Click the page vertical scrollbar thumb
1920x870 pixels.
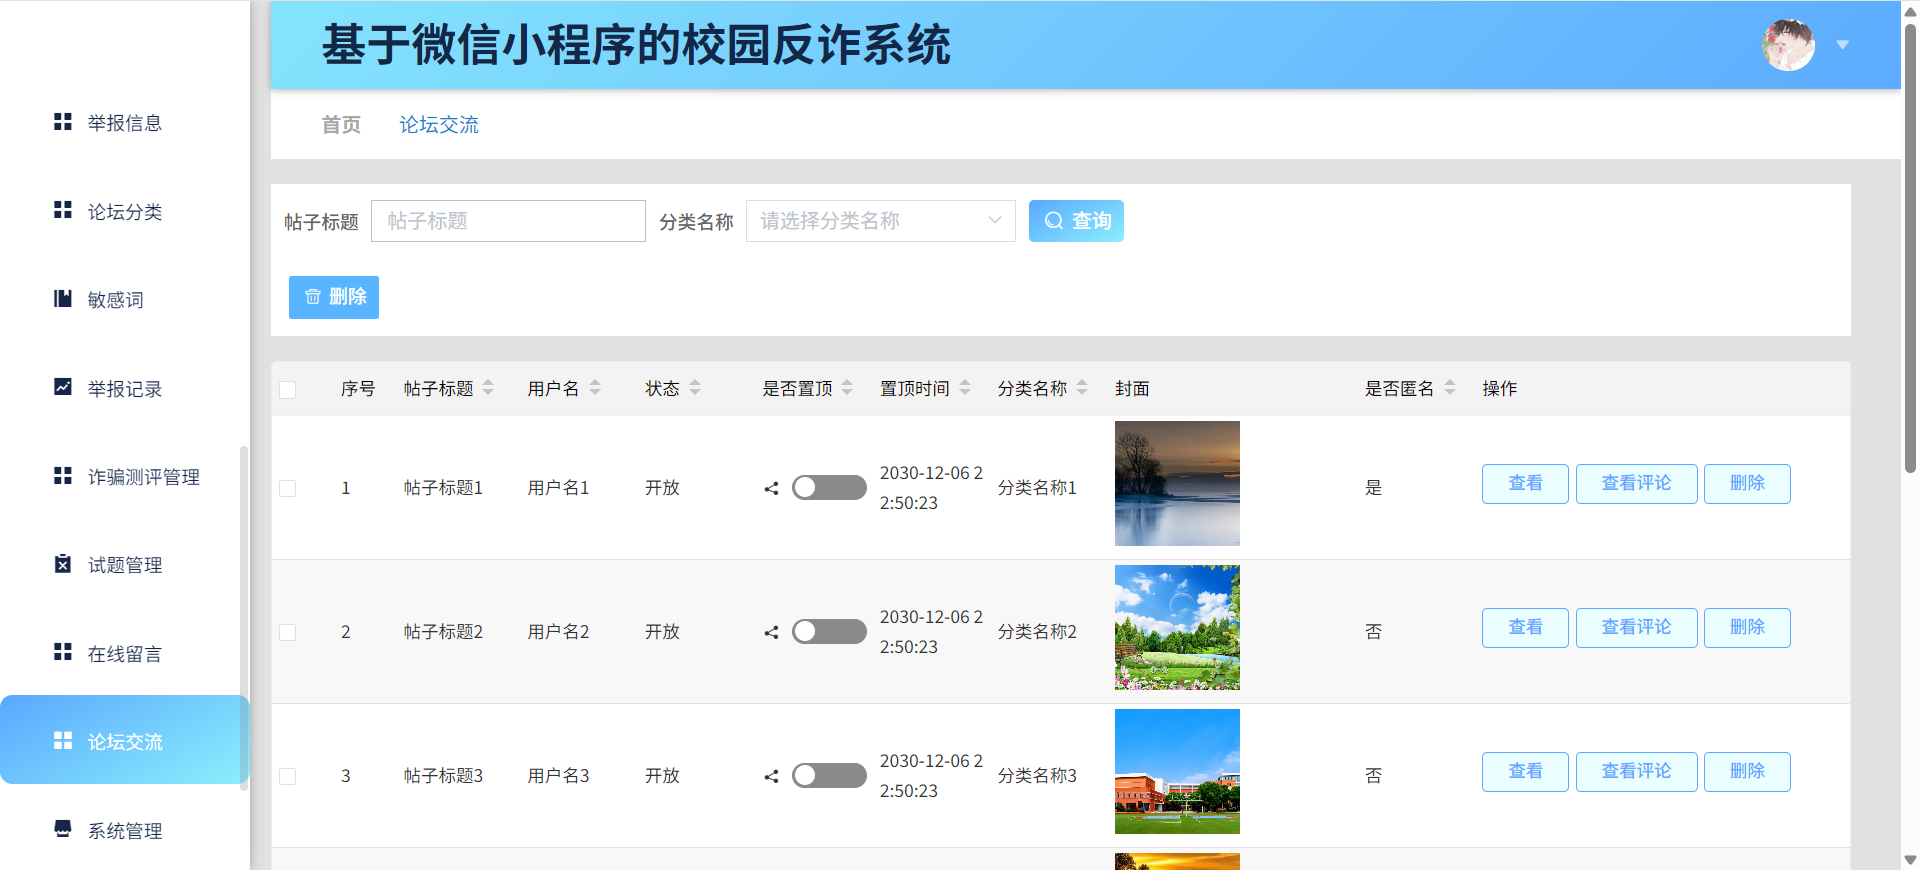point(1910,247)
